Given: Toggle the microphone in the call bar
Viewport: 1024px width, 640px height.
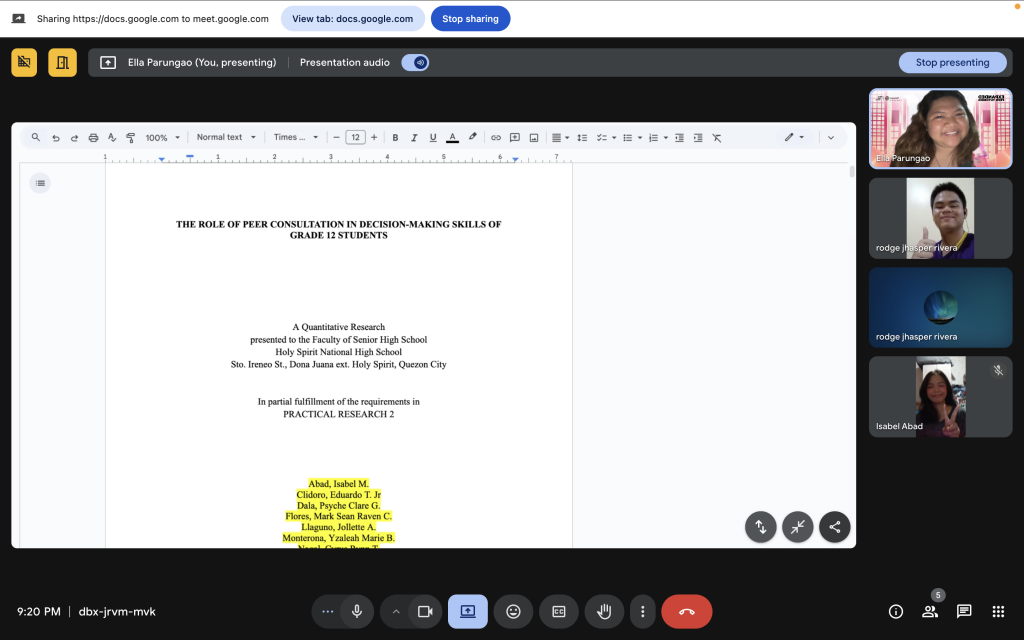Looking at the screenshot, I should point(356,611).
